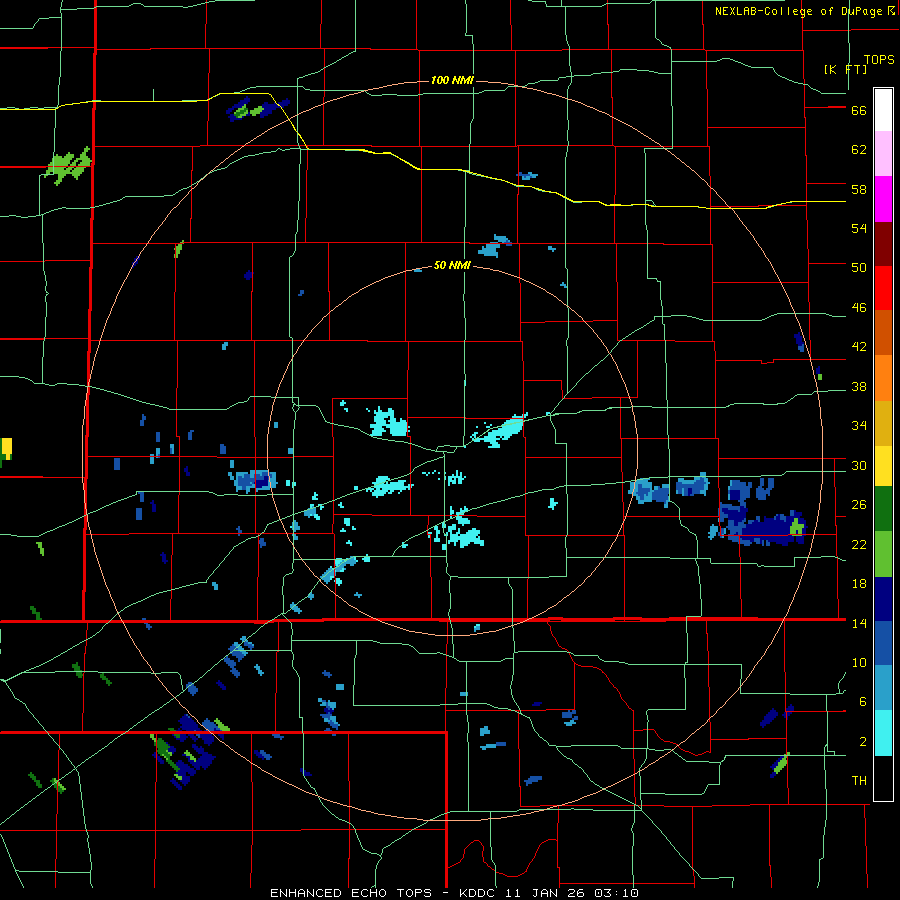The height and width of the screenshot is (900, 900).
Task: Click the "18" legend value
Action: (859, 584)
